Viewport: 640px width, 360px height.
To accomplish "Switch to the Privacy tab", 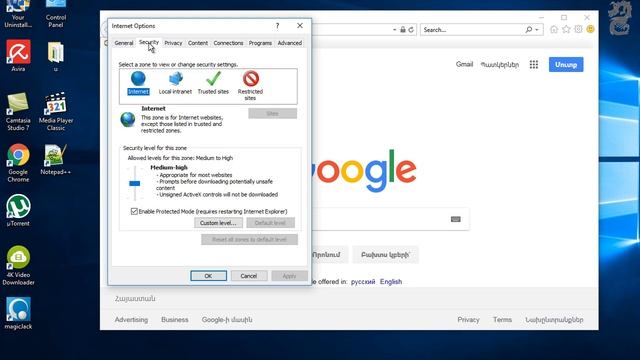I will [173, 43].
